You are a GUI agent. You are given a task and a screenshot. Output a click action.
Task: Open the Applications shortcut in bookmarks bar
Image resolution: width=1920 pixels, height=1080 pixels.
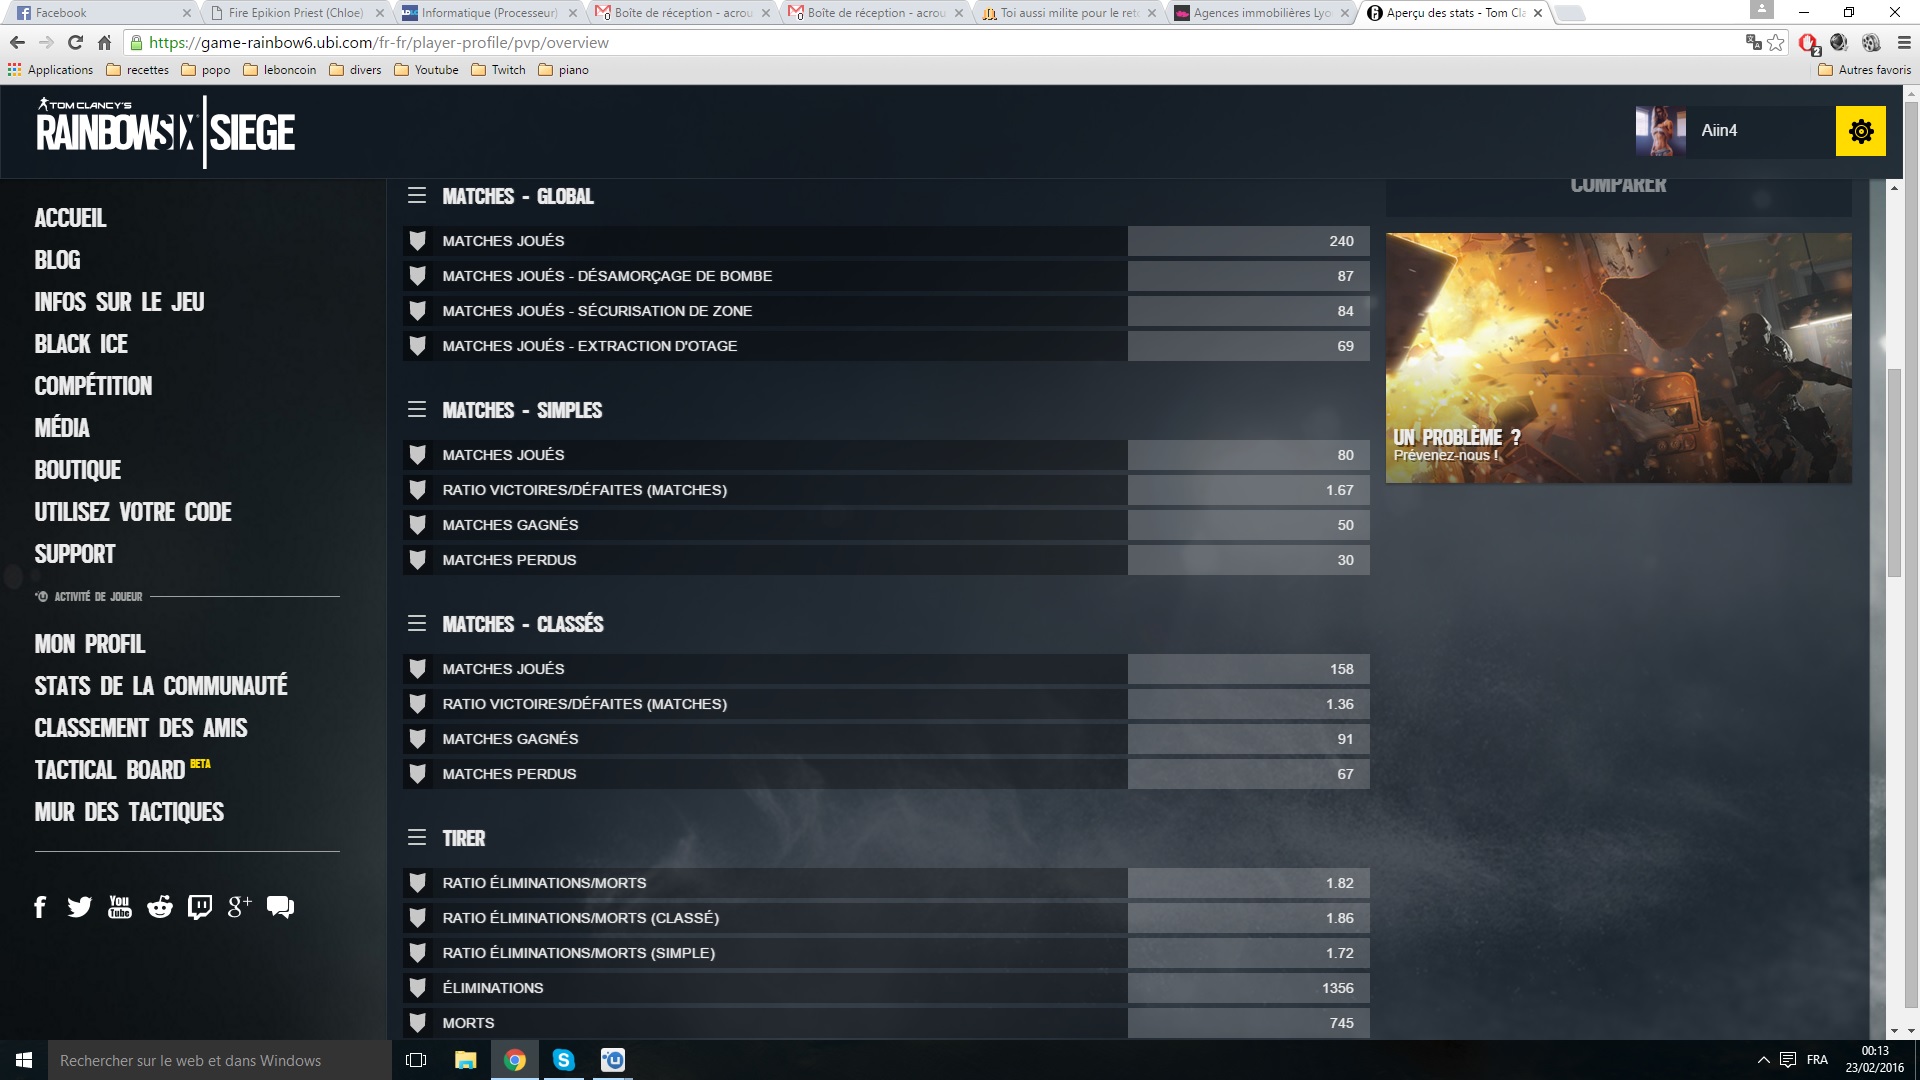(x=50, y=70)
